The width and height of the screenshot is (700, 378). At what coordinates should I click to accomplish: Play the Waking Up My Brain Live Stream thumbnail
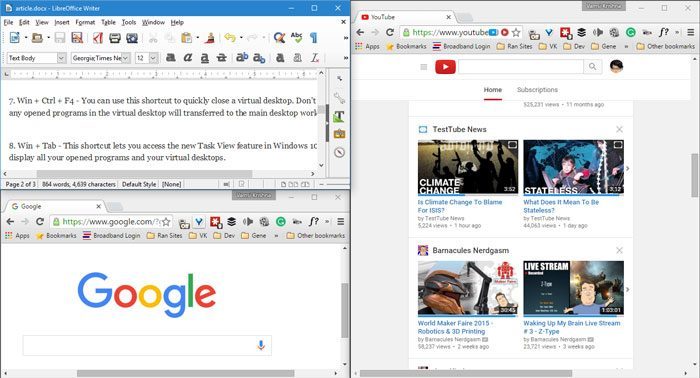coord(573,288)
